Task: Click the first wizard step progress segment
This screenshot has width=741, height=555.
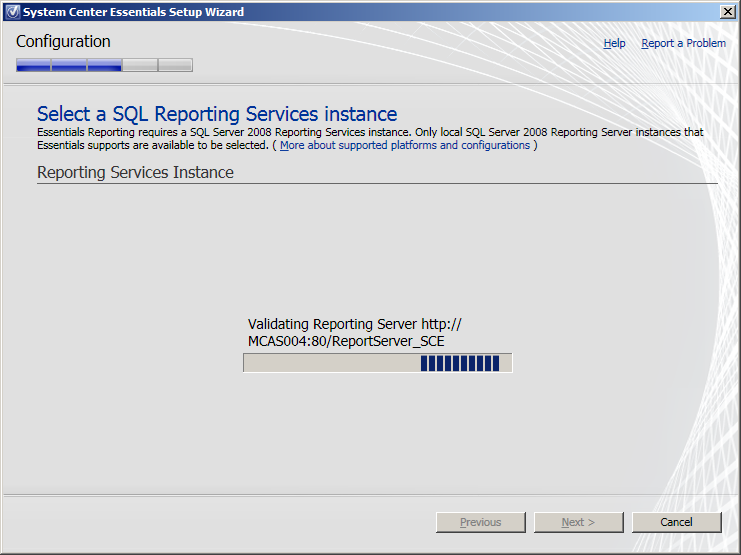Action: [x=33, y=65]
